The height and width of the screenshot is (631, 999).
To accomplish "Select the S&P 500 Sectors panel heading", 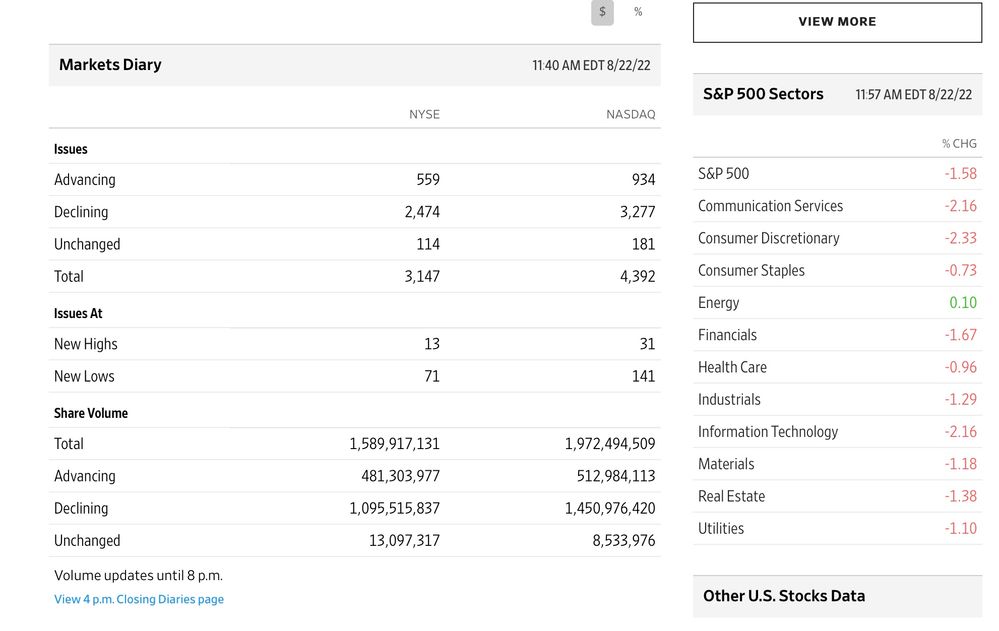I will point(763,94).
